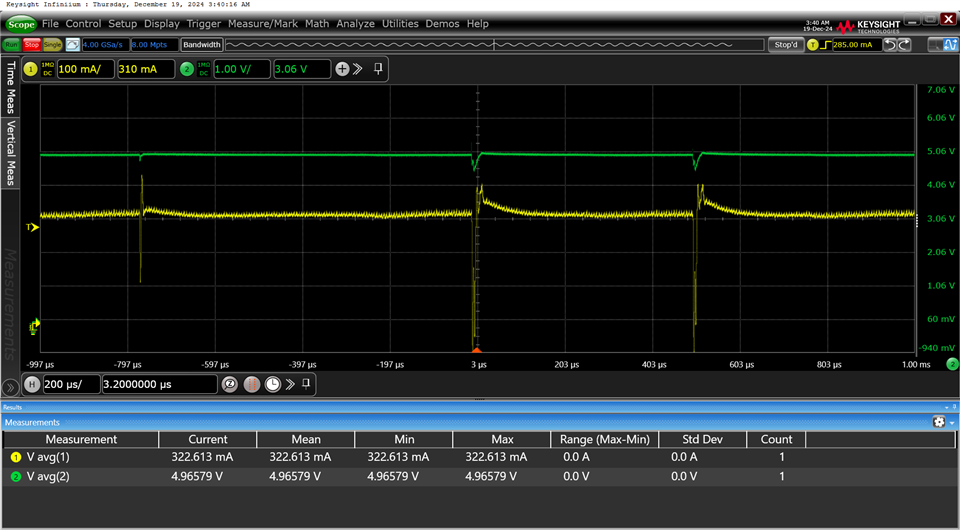Click the channel ground reference marker

pos(34,326)
